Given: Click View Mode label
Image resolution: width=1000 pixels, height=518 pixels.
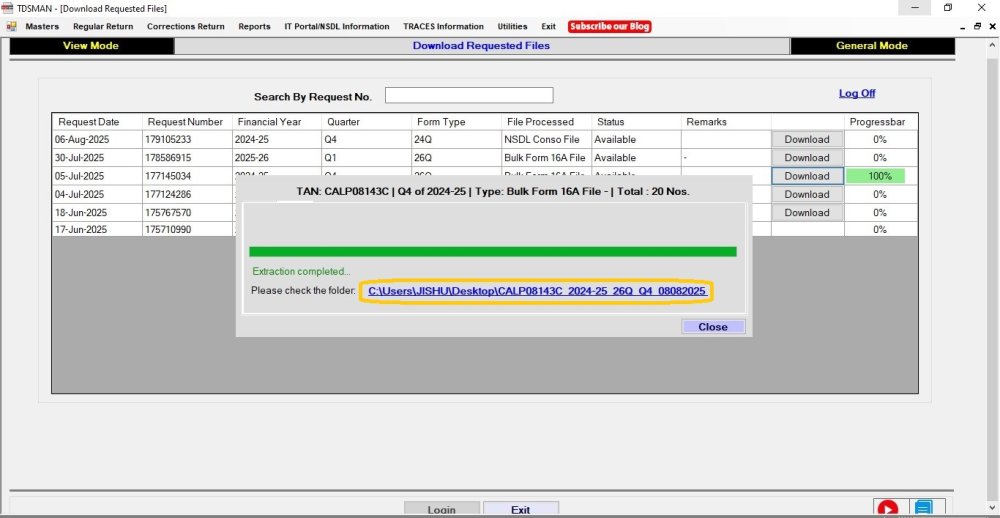Looking at the screenshot, I should (91, 45).
